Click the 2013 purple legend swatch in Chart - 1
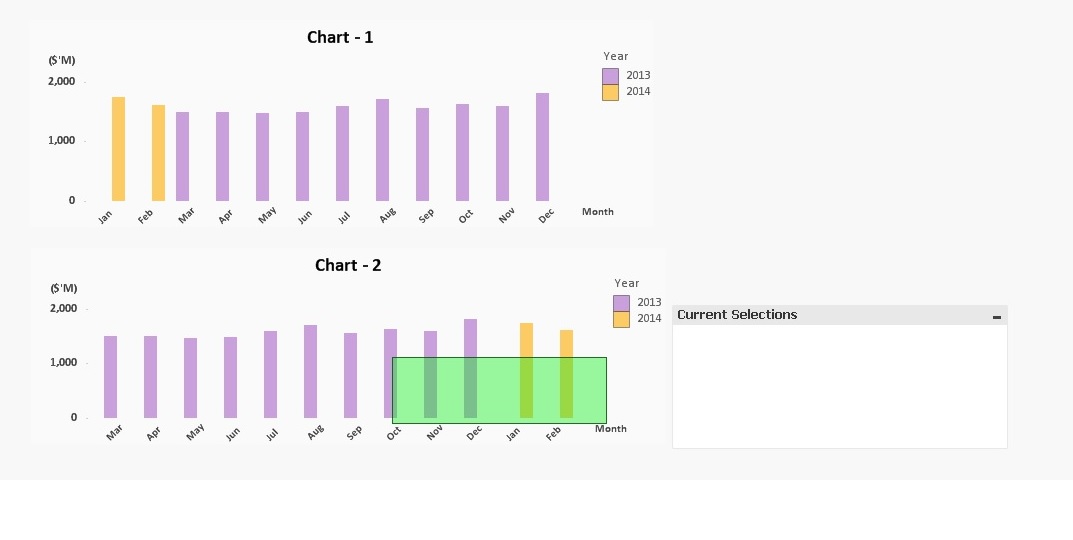 [610, 76]
